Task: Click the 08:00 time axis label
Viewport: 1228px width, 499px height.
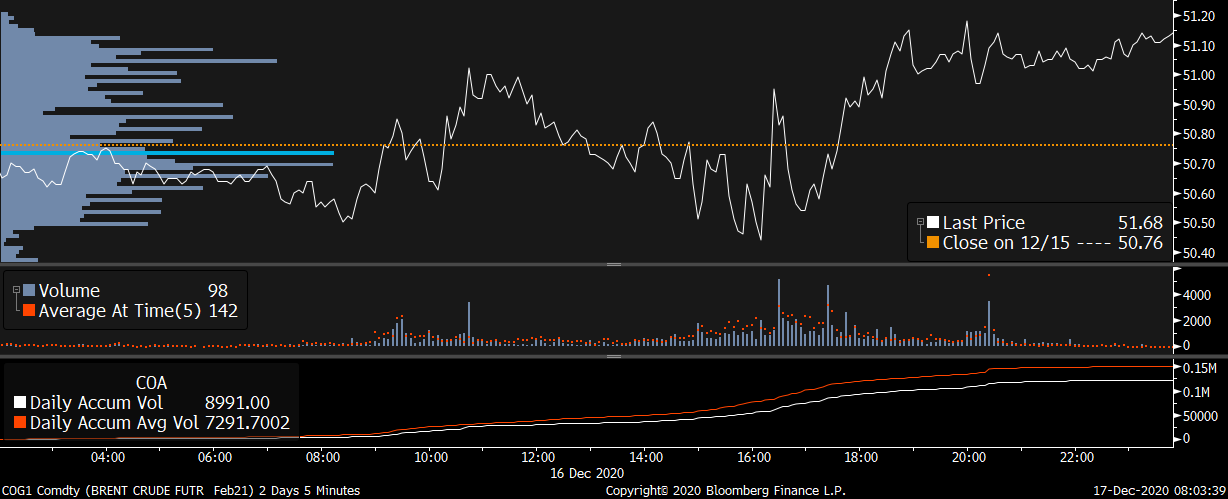Action: 322,458
